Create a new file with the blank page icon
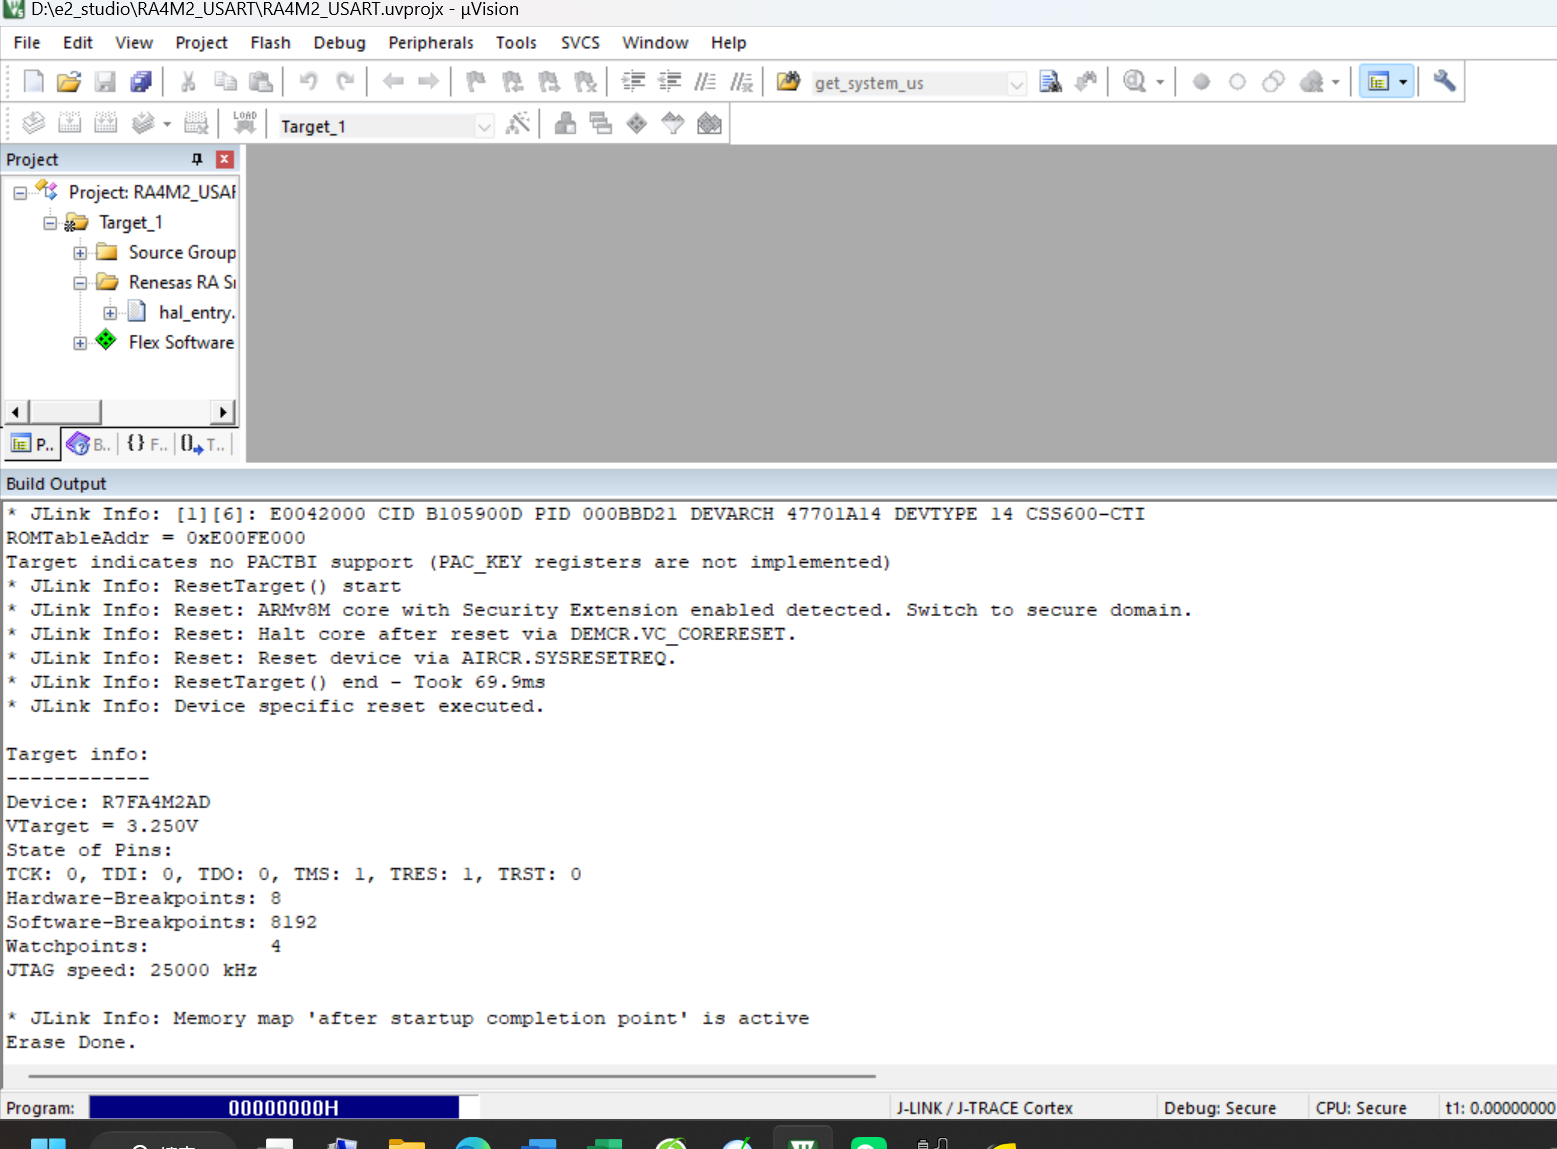 click(33, 82)
